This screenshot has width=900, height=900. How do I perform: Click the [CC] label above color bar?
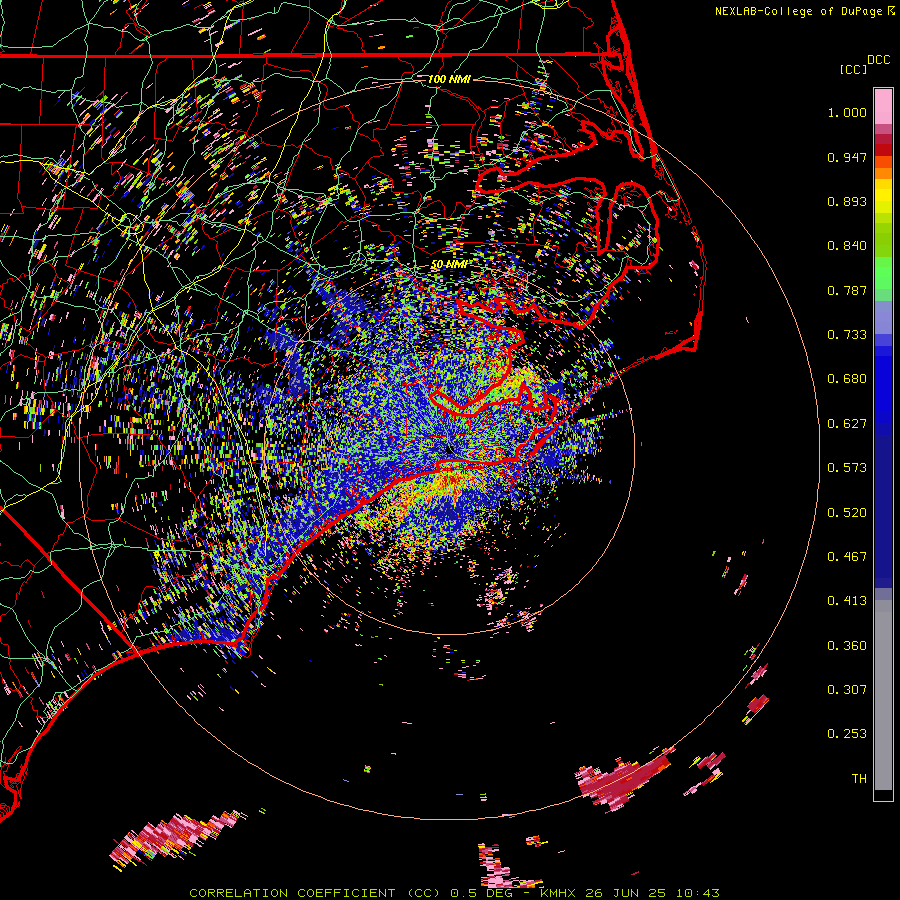[x=853, y=69]
